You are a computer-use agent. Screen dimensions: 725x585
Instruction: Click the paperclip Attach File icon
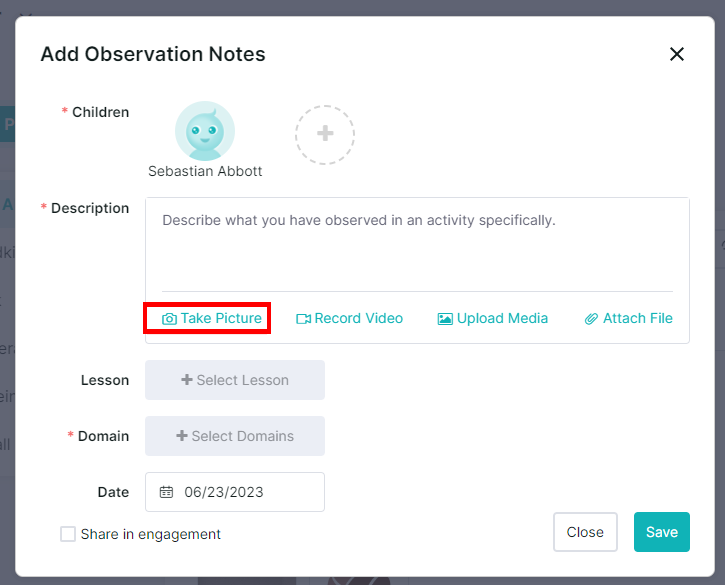click(592, 319)
